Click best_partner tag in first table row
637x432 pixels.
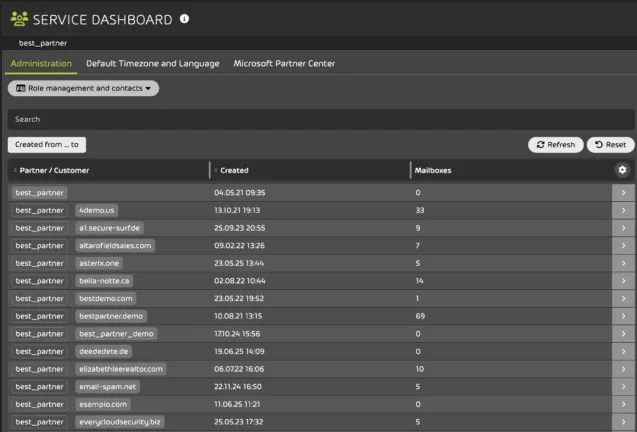pos(39,193)
